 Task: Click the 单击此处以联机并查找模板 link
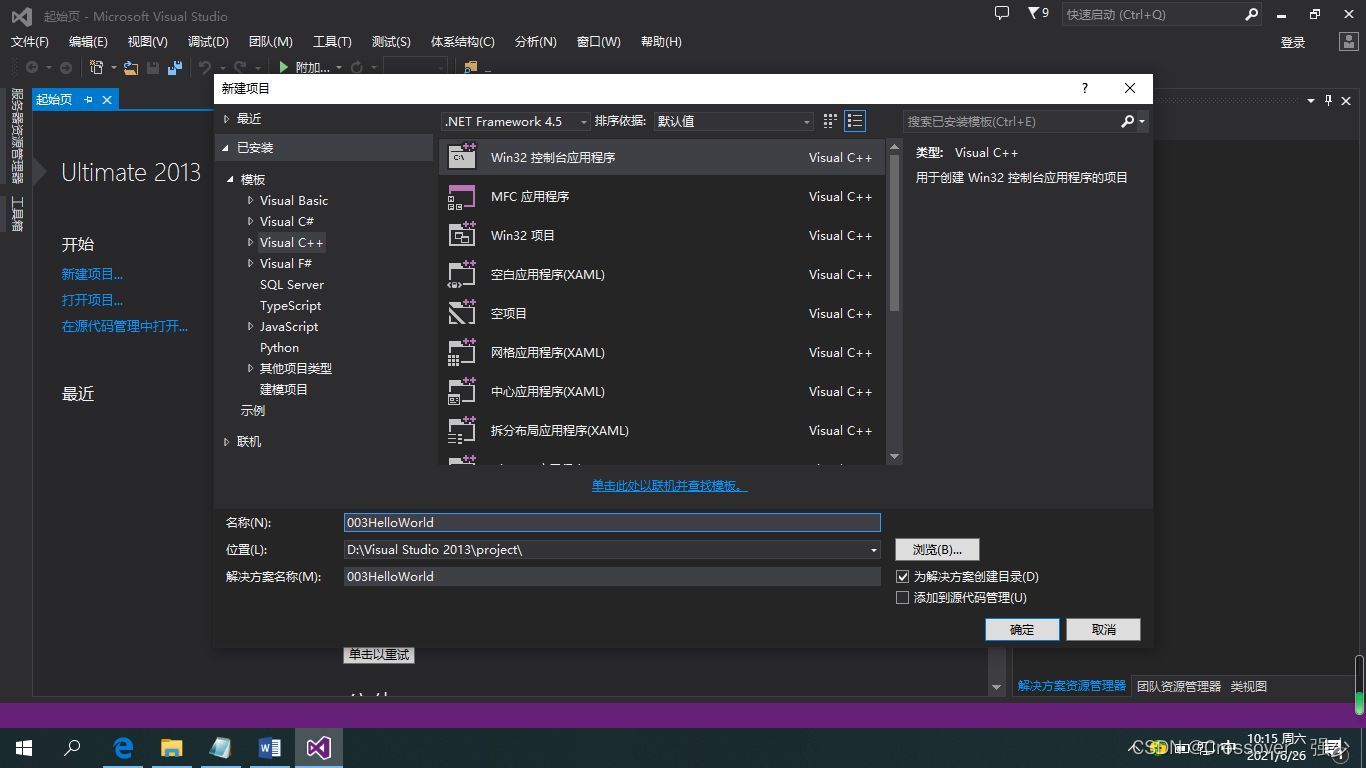pos(670,486)
